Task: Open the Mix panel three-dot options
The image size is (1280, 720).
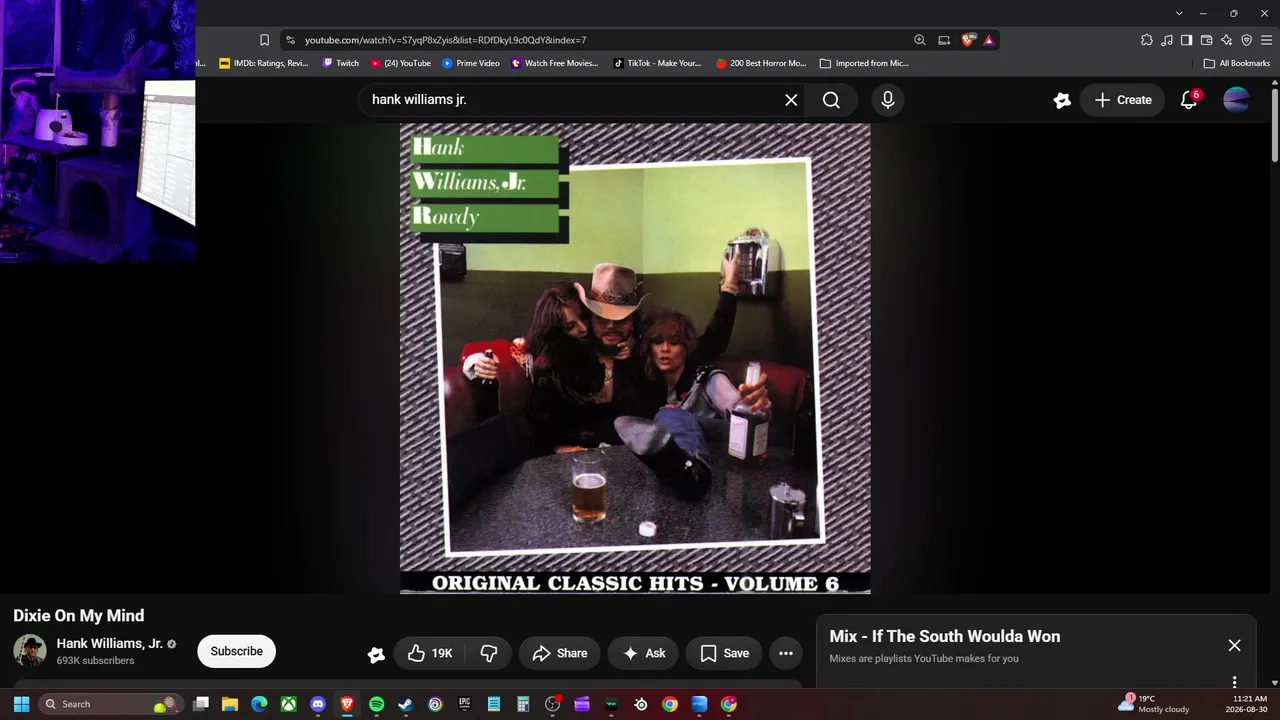Action: tap(1234, 682)
